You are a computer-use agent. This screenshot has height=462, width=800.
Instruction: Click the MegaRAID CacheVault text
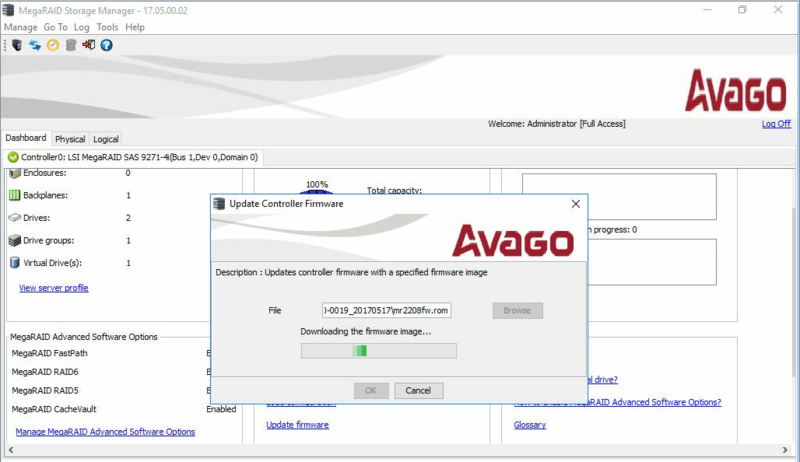[54, 409]
